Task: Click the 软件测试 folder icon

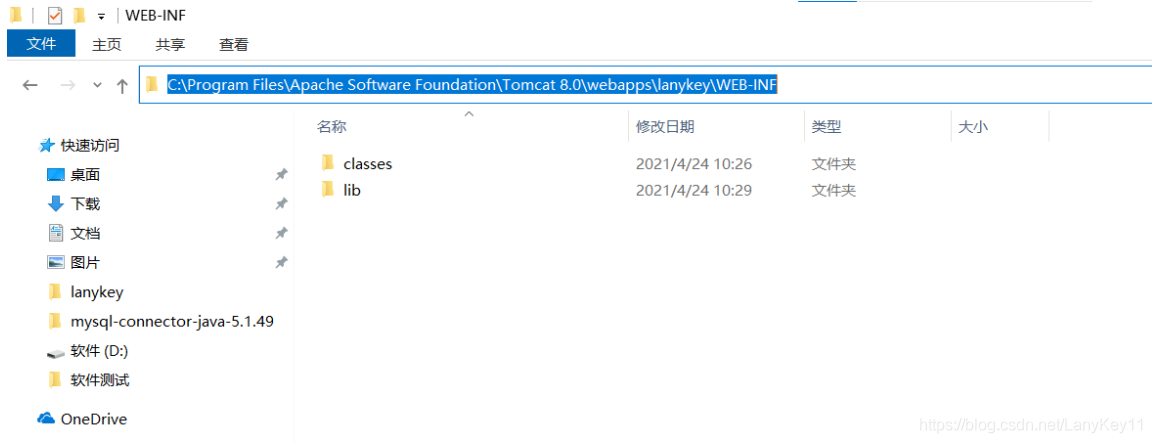Action: point(55,380)
